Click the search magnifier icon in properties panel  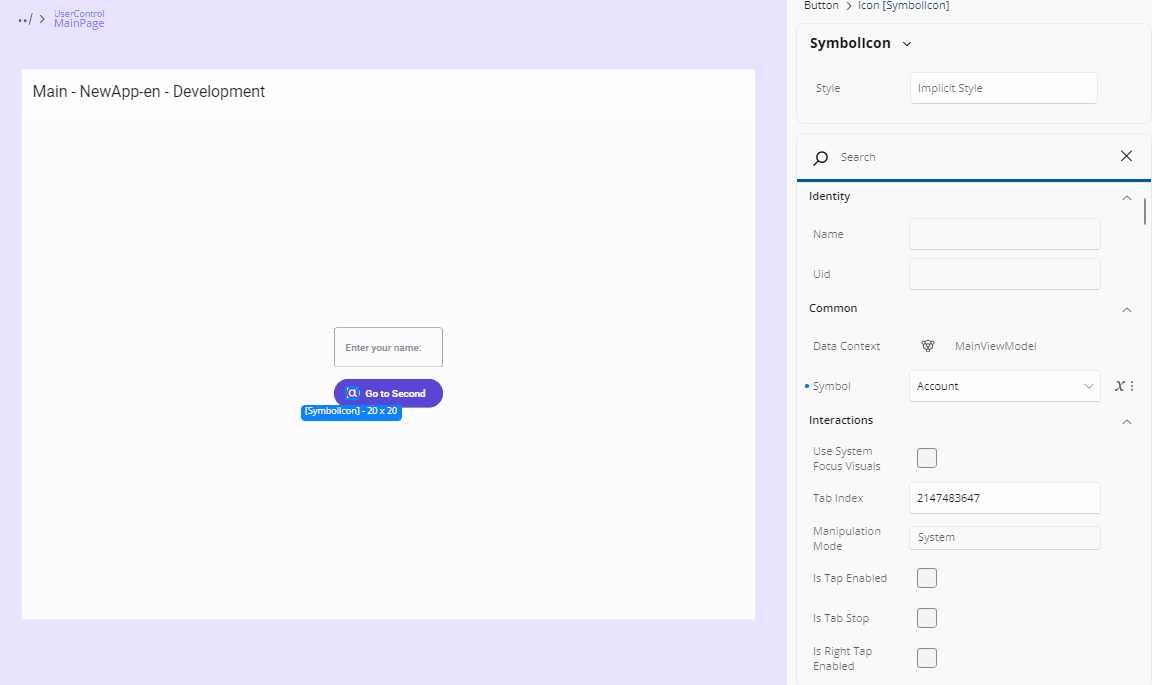[820, 157]
